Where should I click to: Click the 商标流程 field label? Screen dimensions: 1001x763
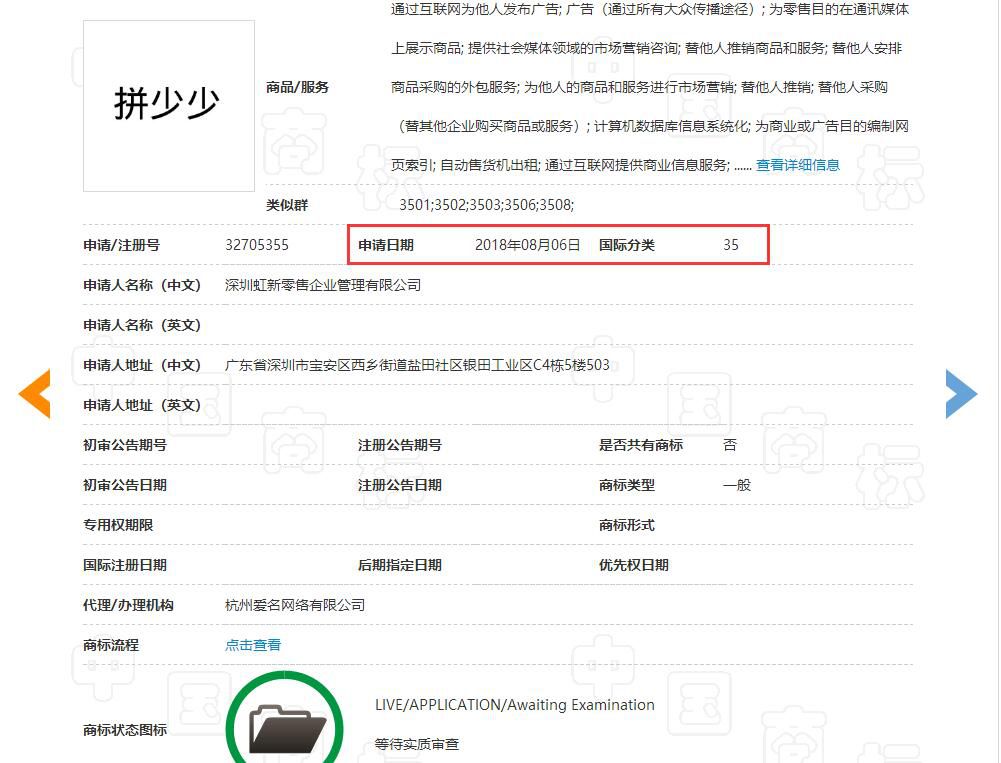coord(111,645)
